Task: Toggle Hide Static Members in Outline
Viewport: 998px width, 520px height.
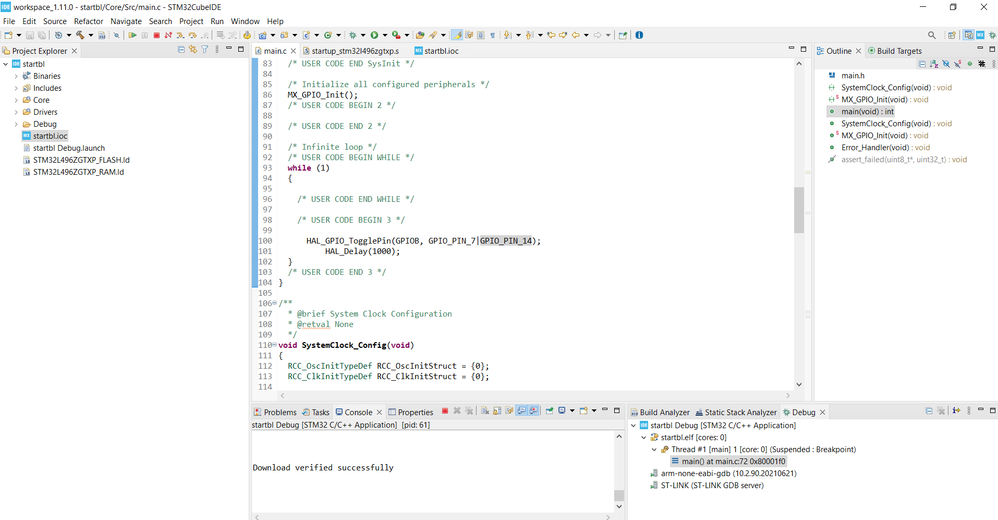Action: click(x=957, y=64)
